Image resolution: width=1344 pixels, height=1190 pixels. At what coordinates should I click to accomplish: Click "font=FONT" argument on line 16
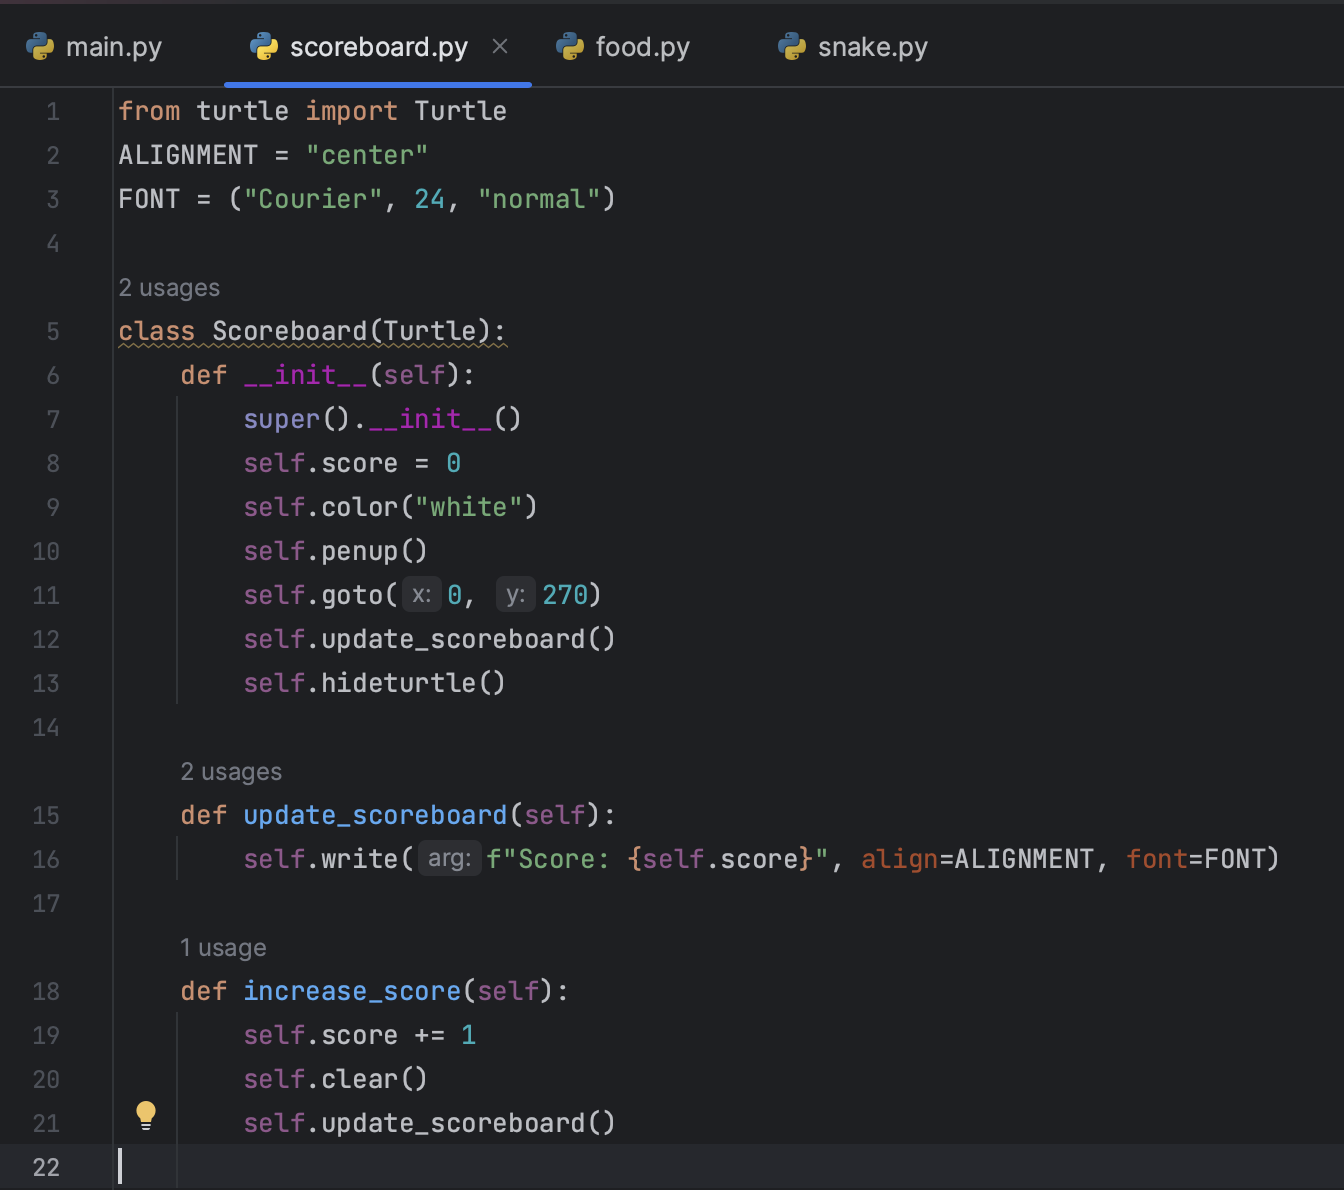(x=1196, y=859)
